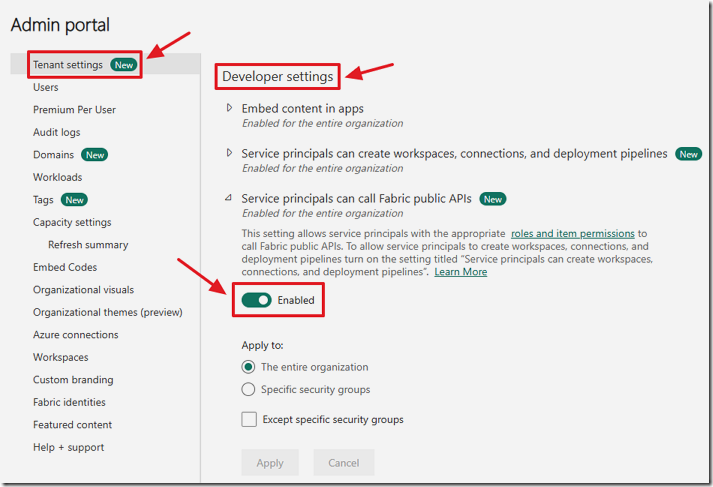Click New badge on Fabric public APIs setting
This screenshot has width=713, height=487.
tap(493, 199)
